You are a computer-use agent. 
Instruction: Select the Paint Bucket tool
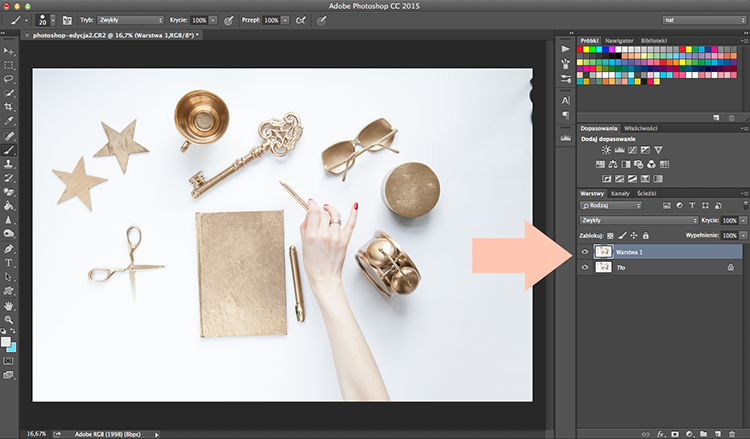click(x=9, y=206)
